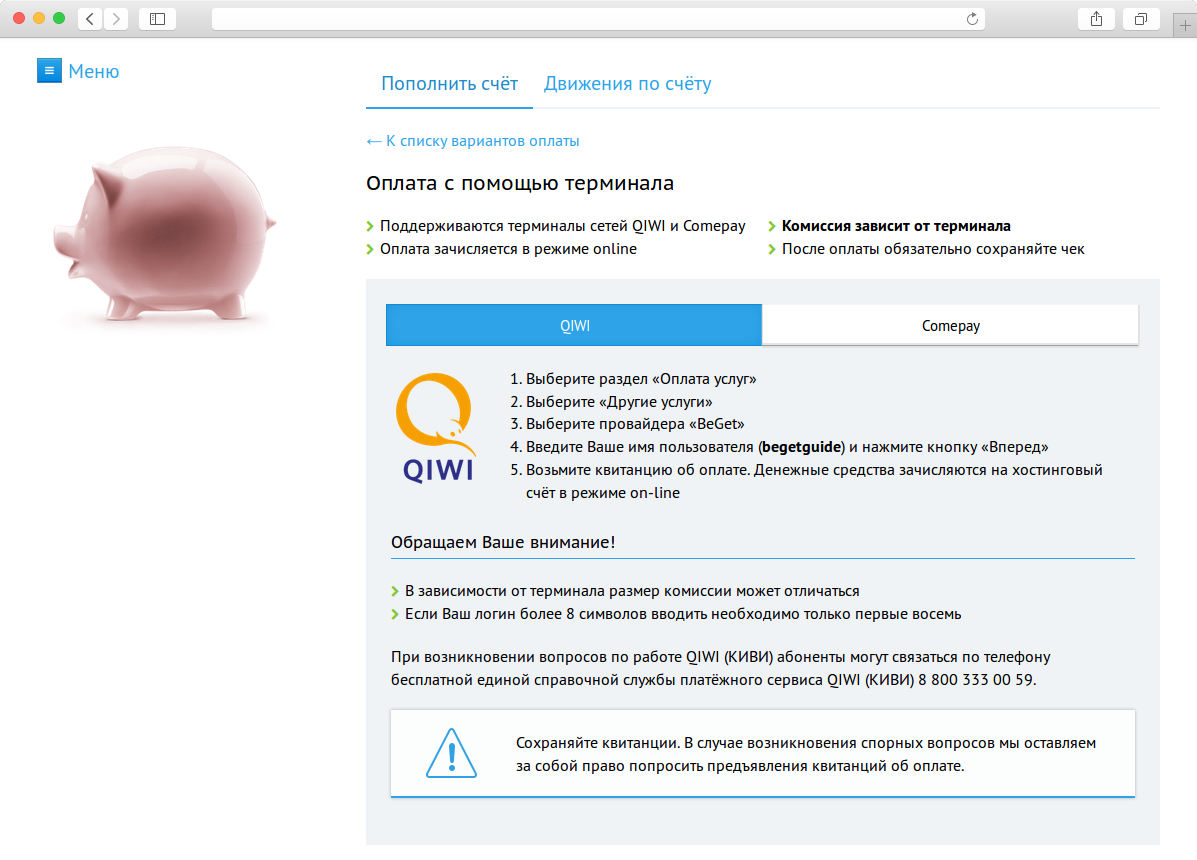The width and height of the screenshot is (1197, 860).
Task: Click text Комиссия зависит от терминала
Action: click(896, 226)
